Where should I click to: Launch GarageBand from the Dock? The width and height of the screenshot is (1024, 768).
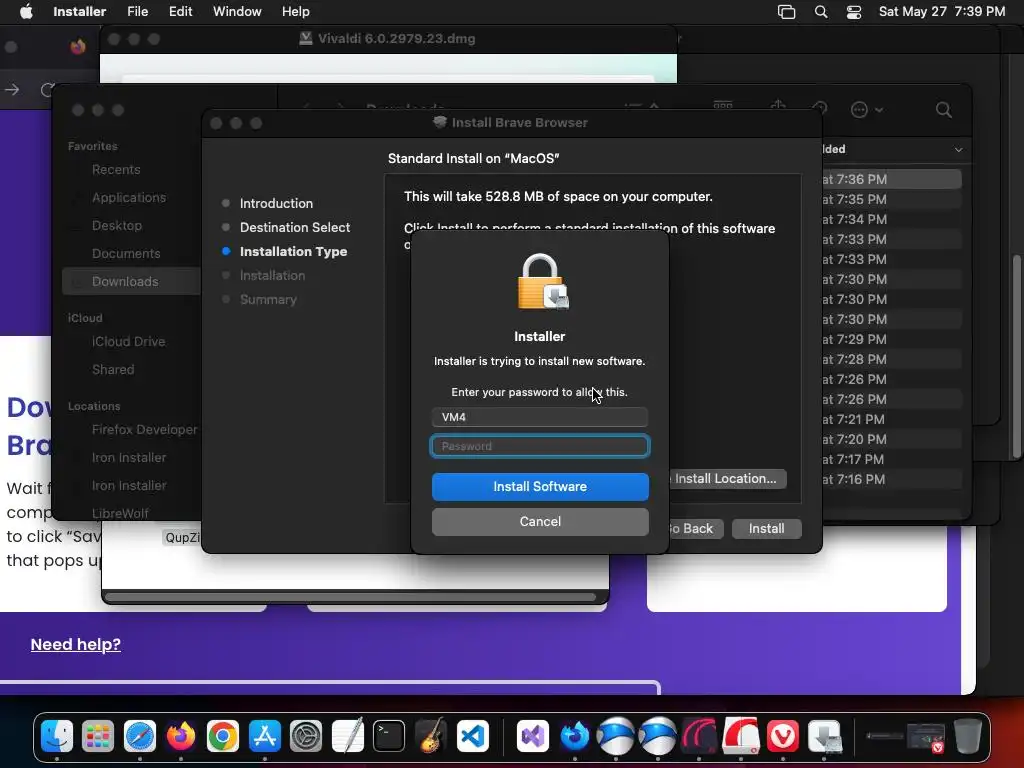click(x=431, y=736)
